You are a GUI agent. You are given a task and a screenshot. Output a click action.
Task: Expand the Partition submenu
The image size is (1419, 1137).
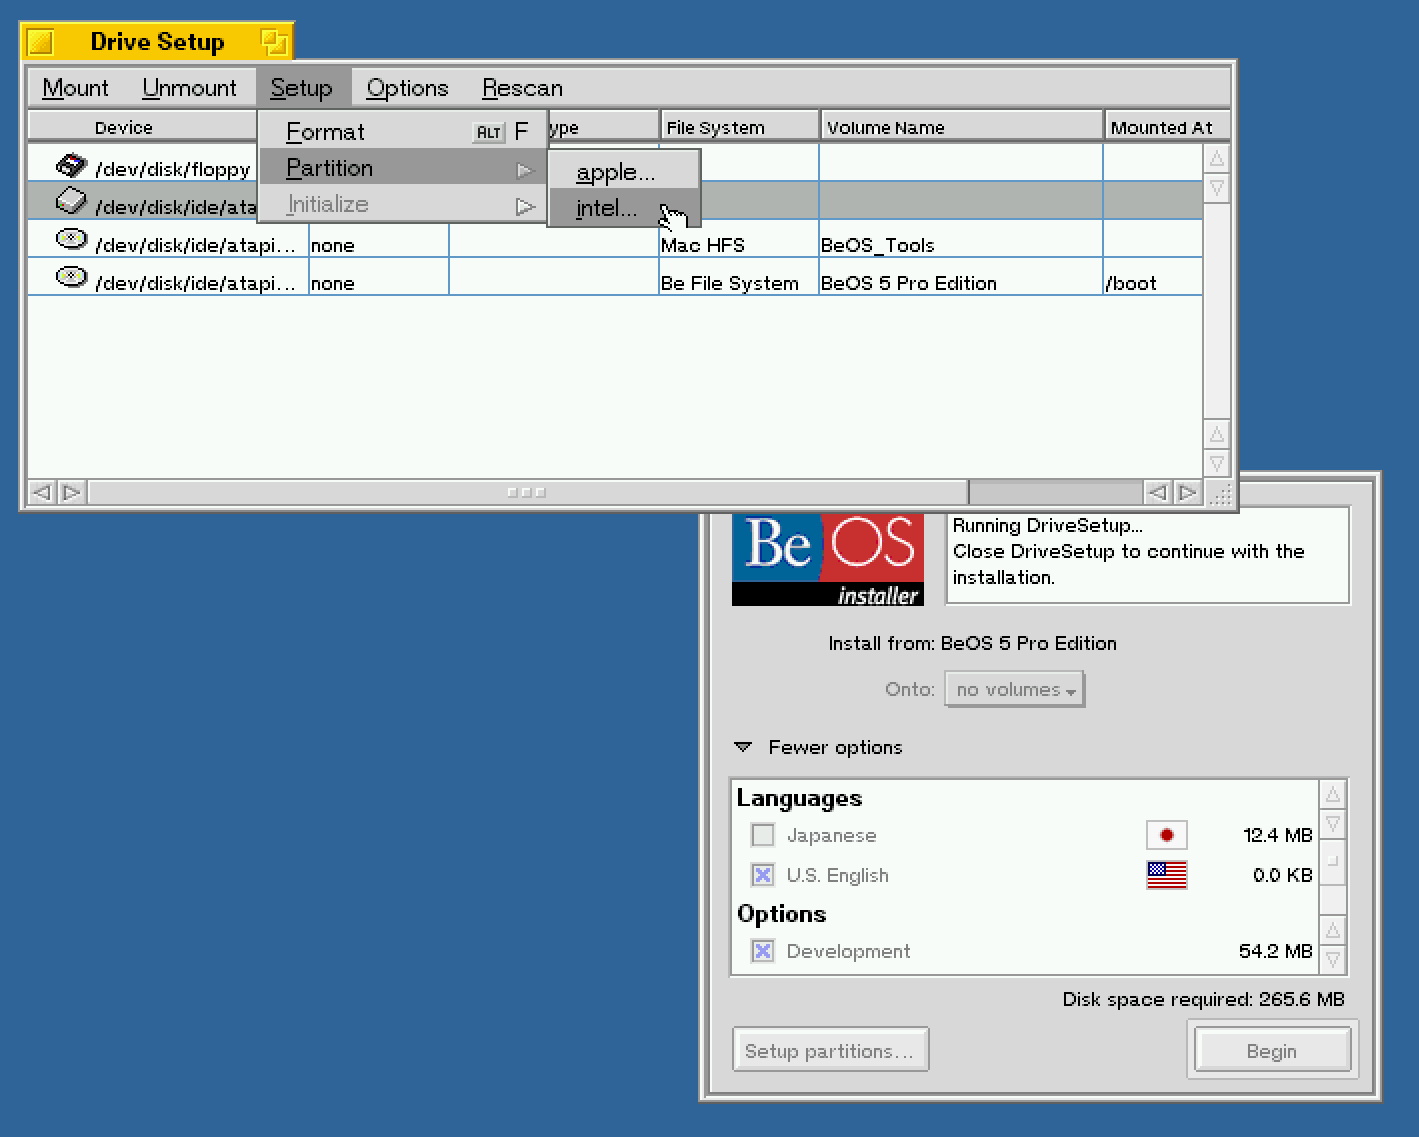coord(330,167)
